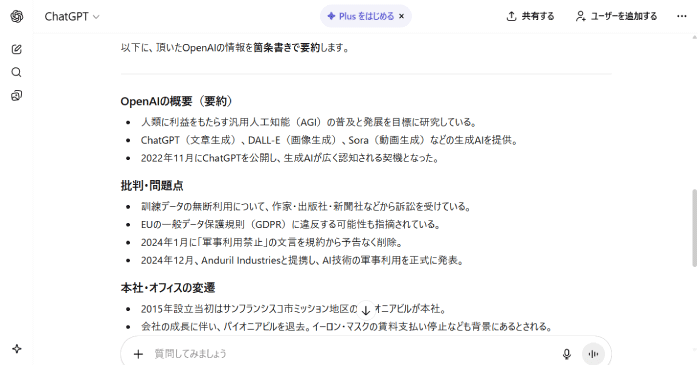The width and height of the screenshot is (698, 365).
Task: Click the vertical scrollbar thumb
Action: [694, 228]
